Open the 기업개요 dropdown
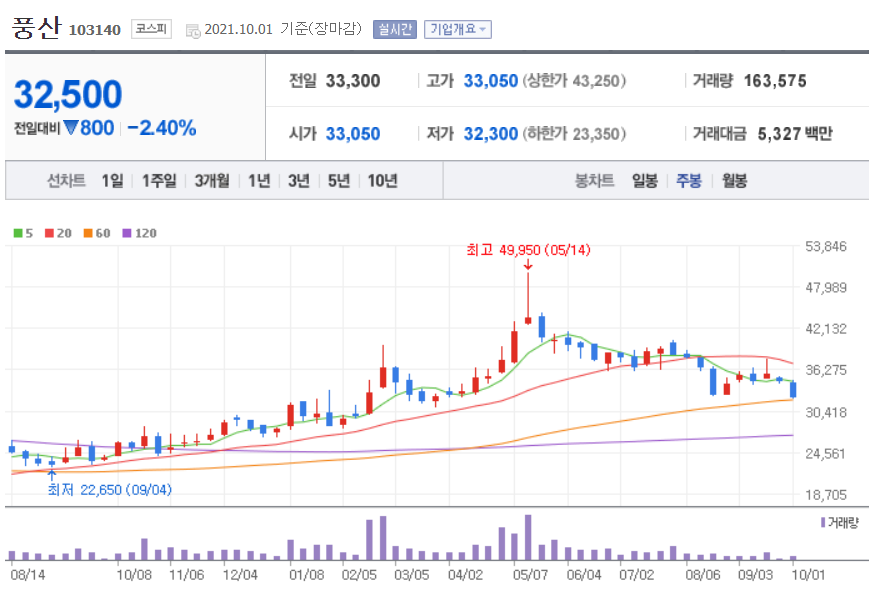The width and height of the screenshot is (869, 596). (x=458, y=29)
